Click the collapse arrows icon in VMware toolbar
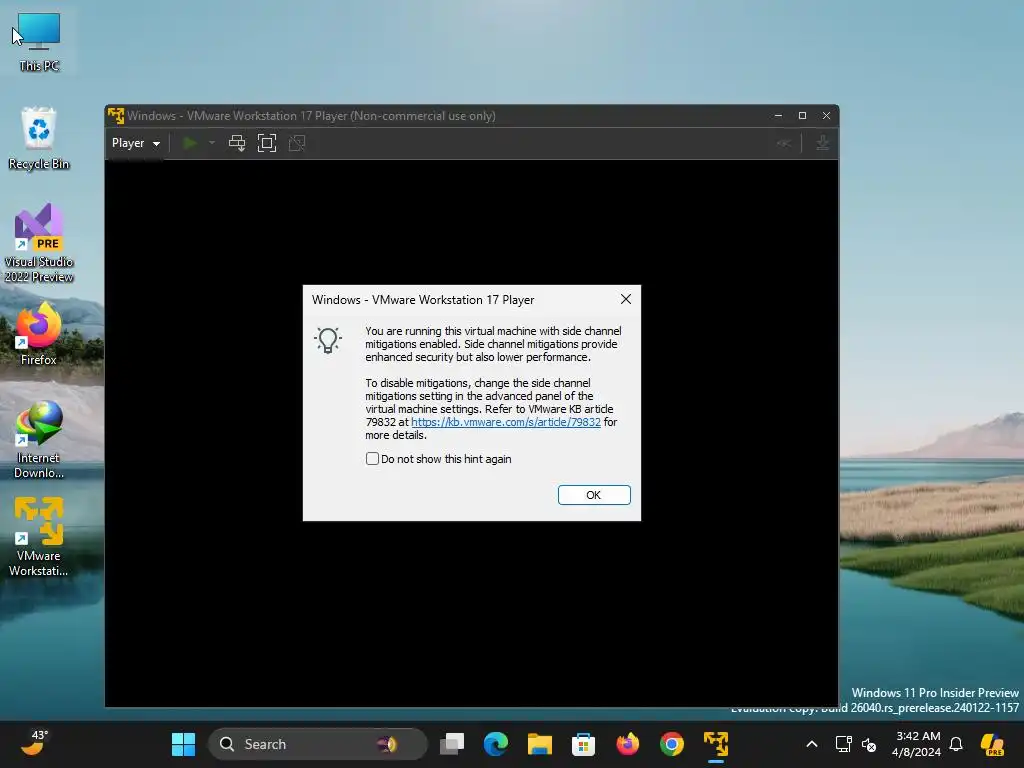Viewport: 1024px width, 768px height. [x=784, y=143]
